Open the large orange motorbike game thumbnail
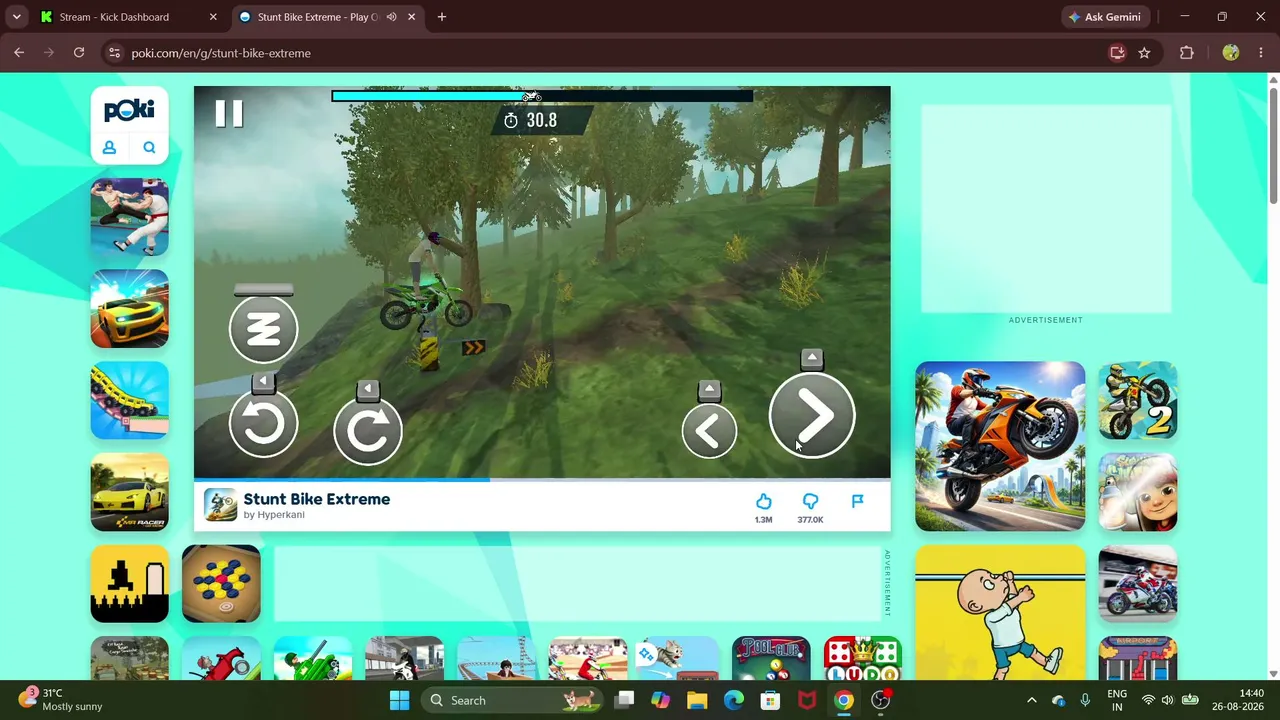 1000,446
